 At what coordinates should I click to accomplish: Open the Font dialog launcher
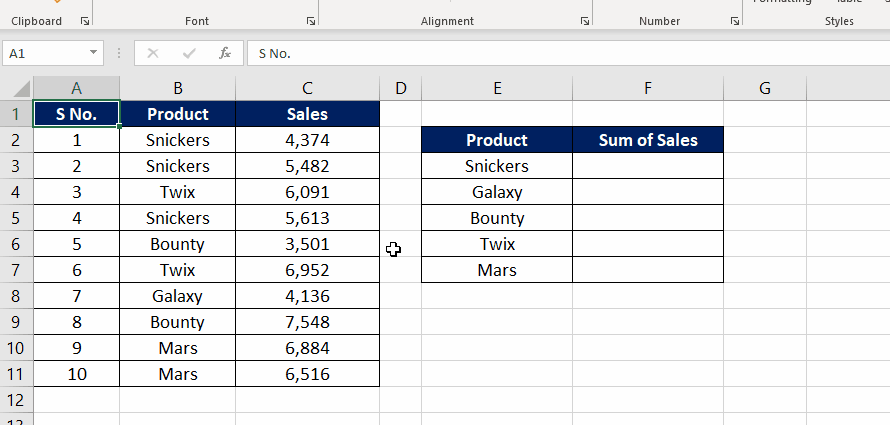[x=310, y=21]
